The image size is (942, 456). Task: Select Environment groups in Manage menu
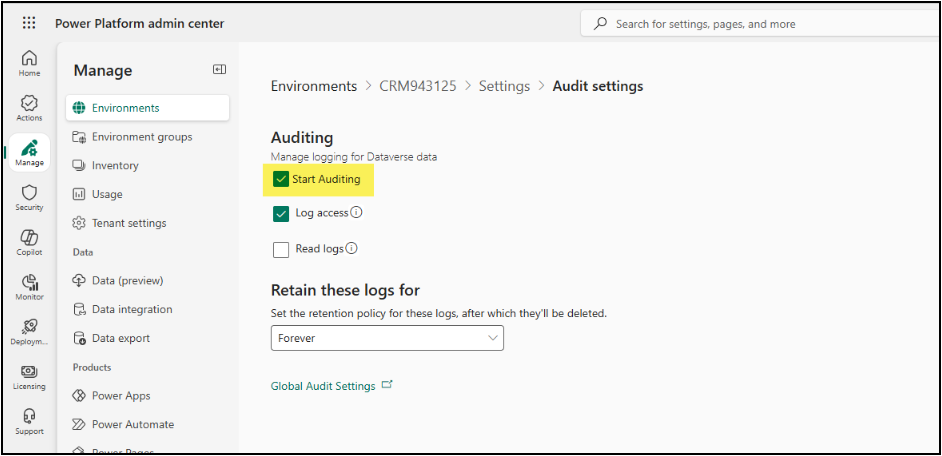pos(141,137)
